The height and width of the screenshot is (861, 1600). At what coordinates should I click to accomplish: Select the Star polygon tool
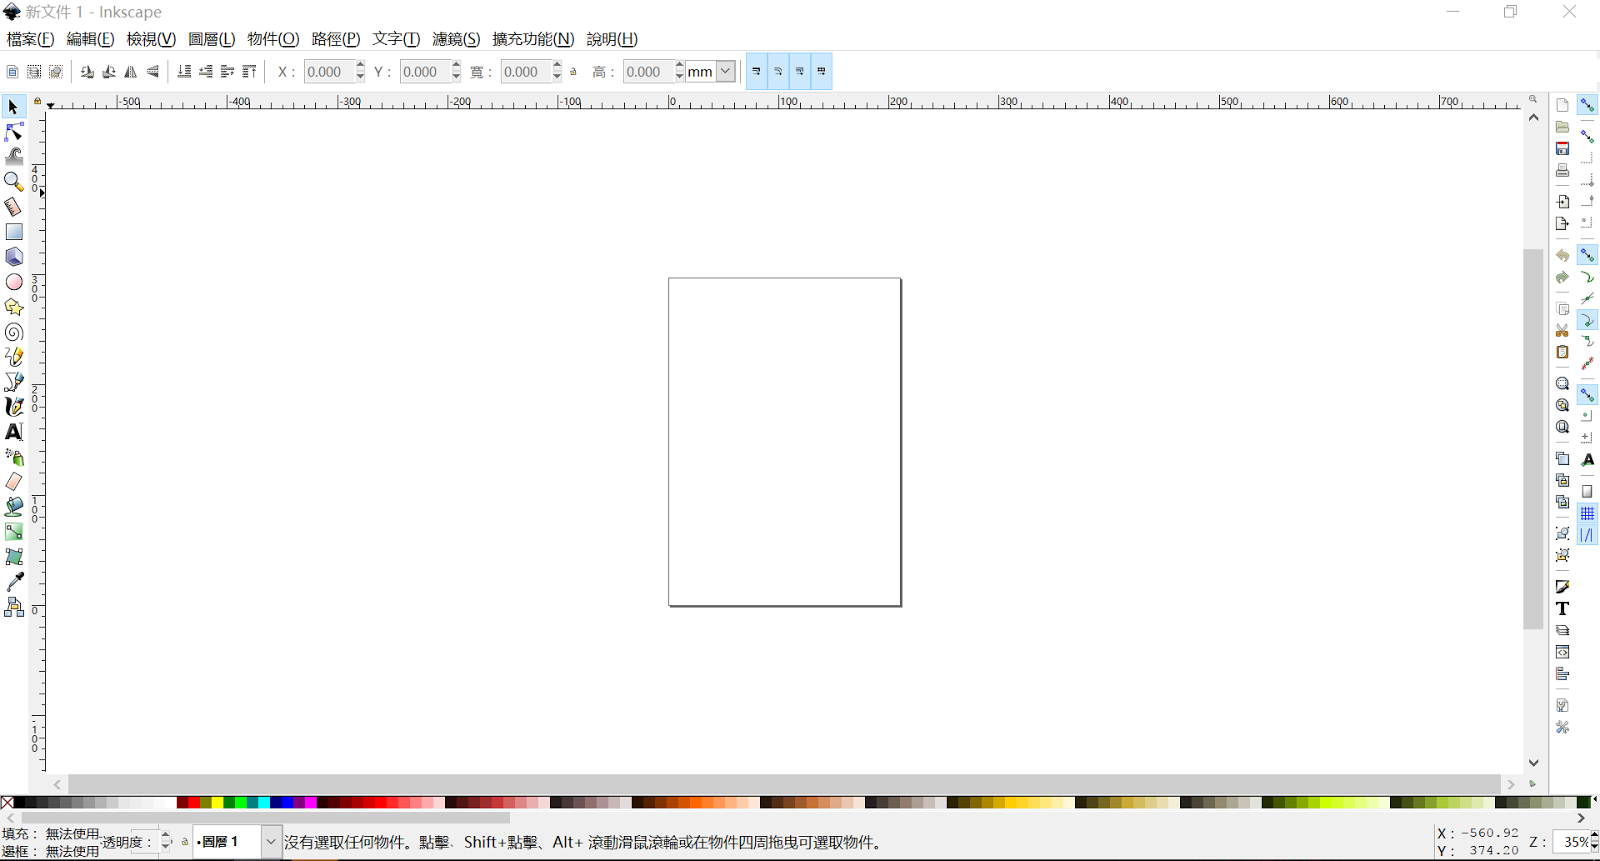click(13, 307)
